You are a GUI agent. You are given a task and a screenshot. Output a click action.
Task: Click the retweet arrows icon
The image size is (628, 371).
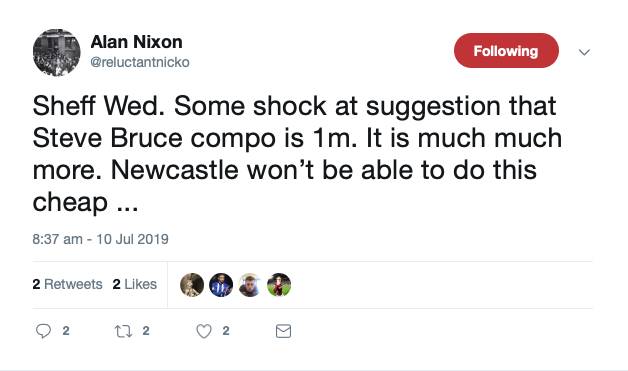[123, 331]
